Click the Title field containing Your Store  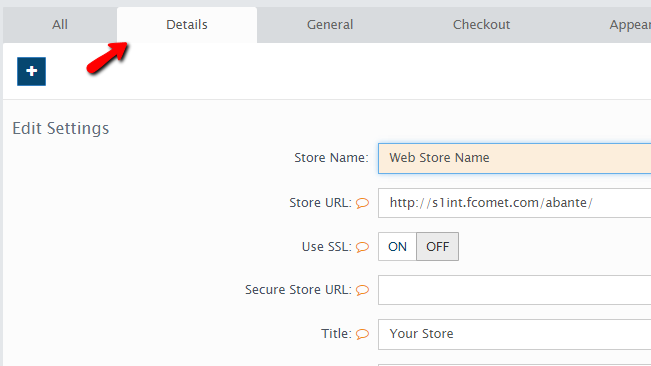coord(514,334)
